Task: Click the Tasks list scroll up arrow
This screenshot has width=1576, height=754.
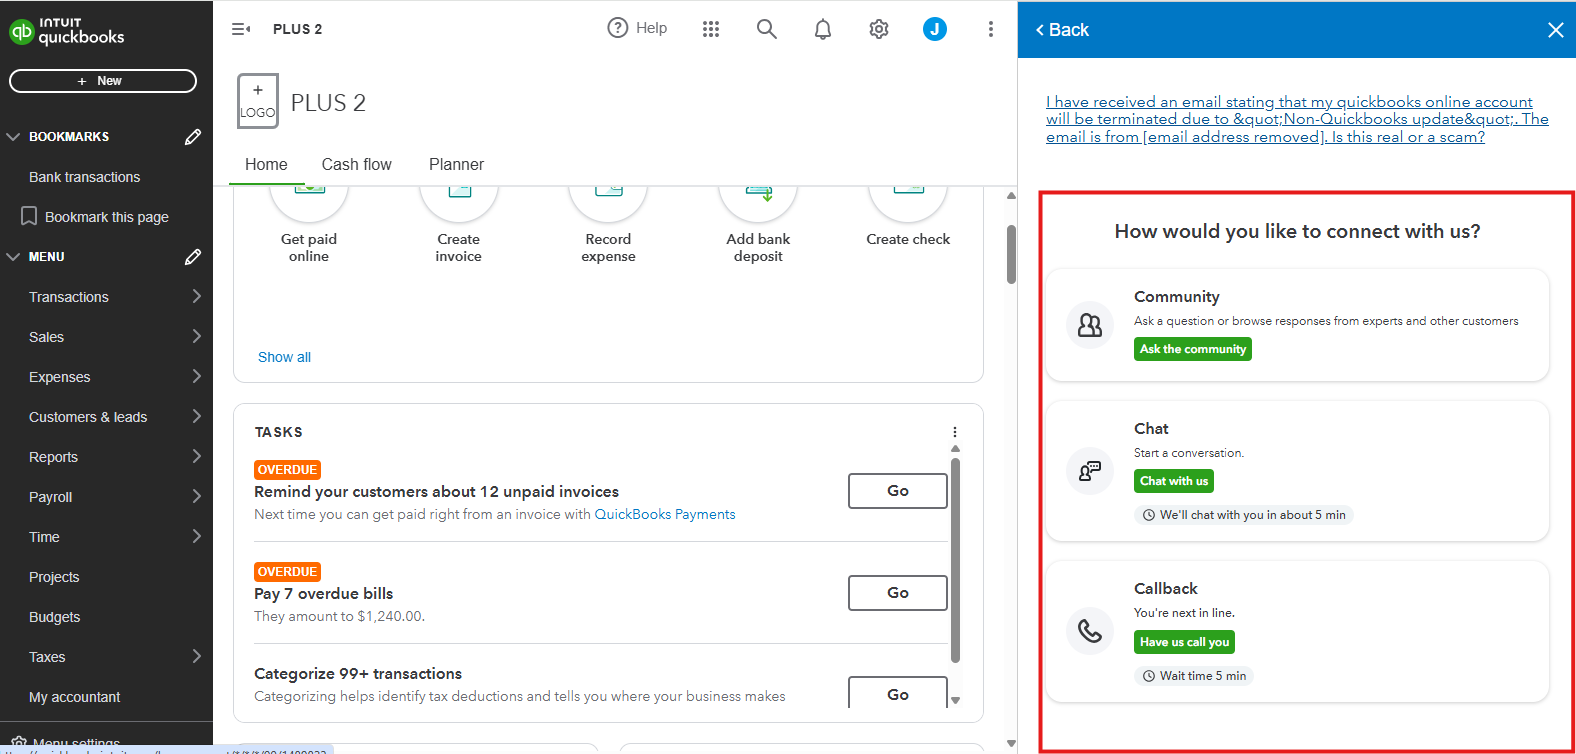Action: pos(955,449)
